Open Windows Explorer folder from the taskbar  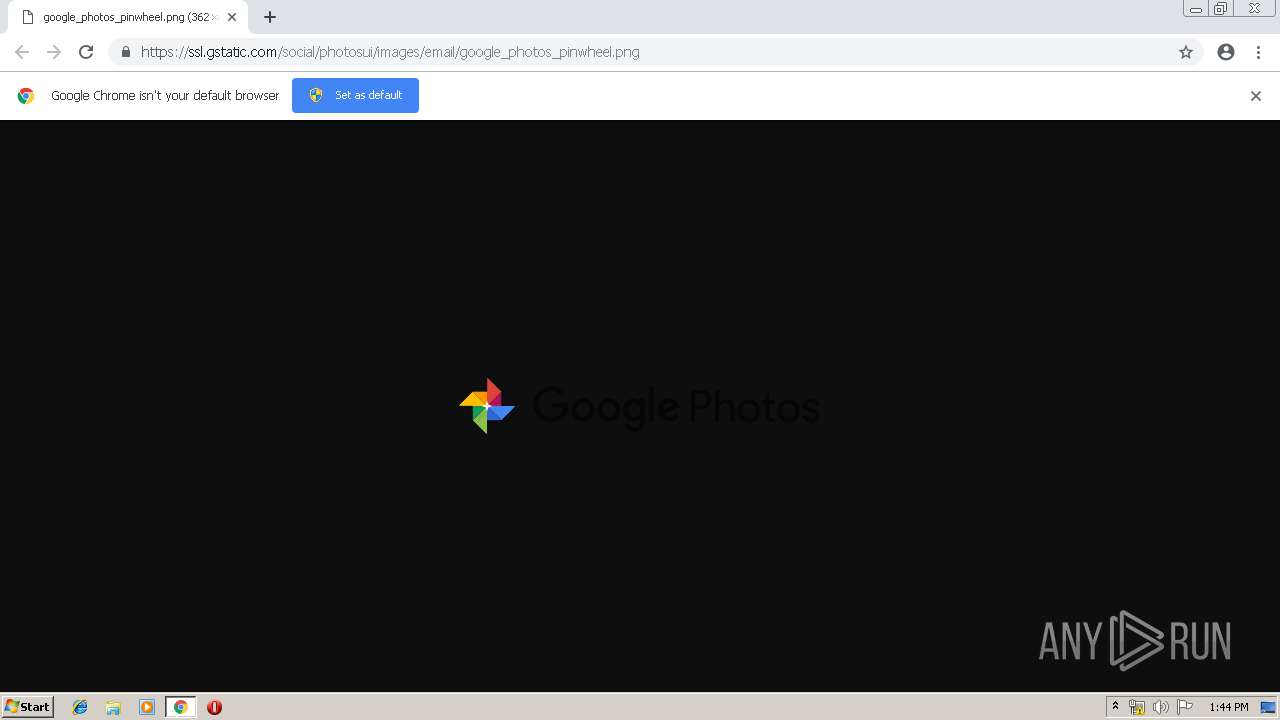click(x=113, y=707)
